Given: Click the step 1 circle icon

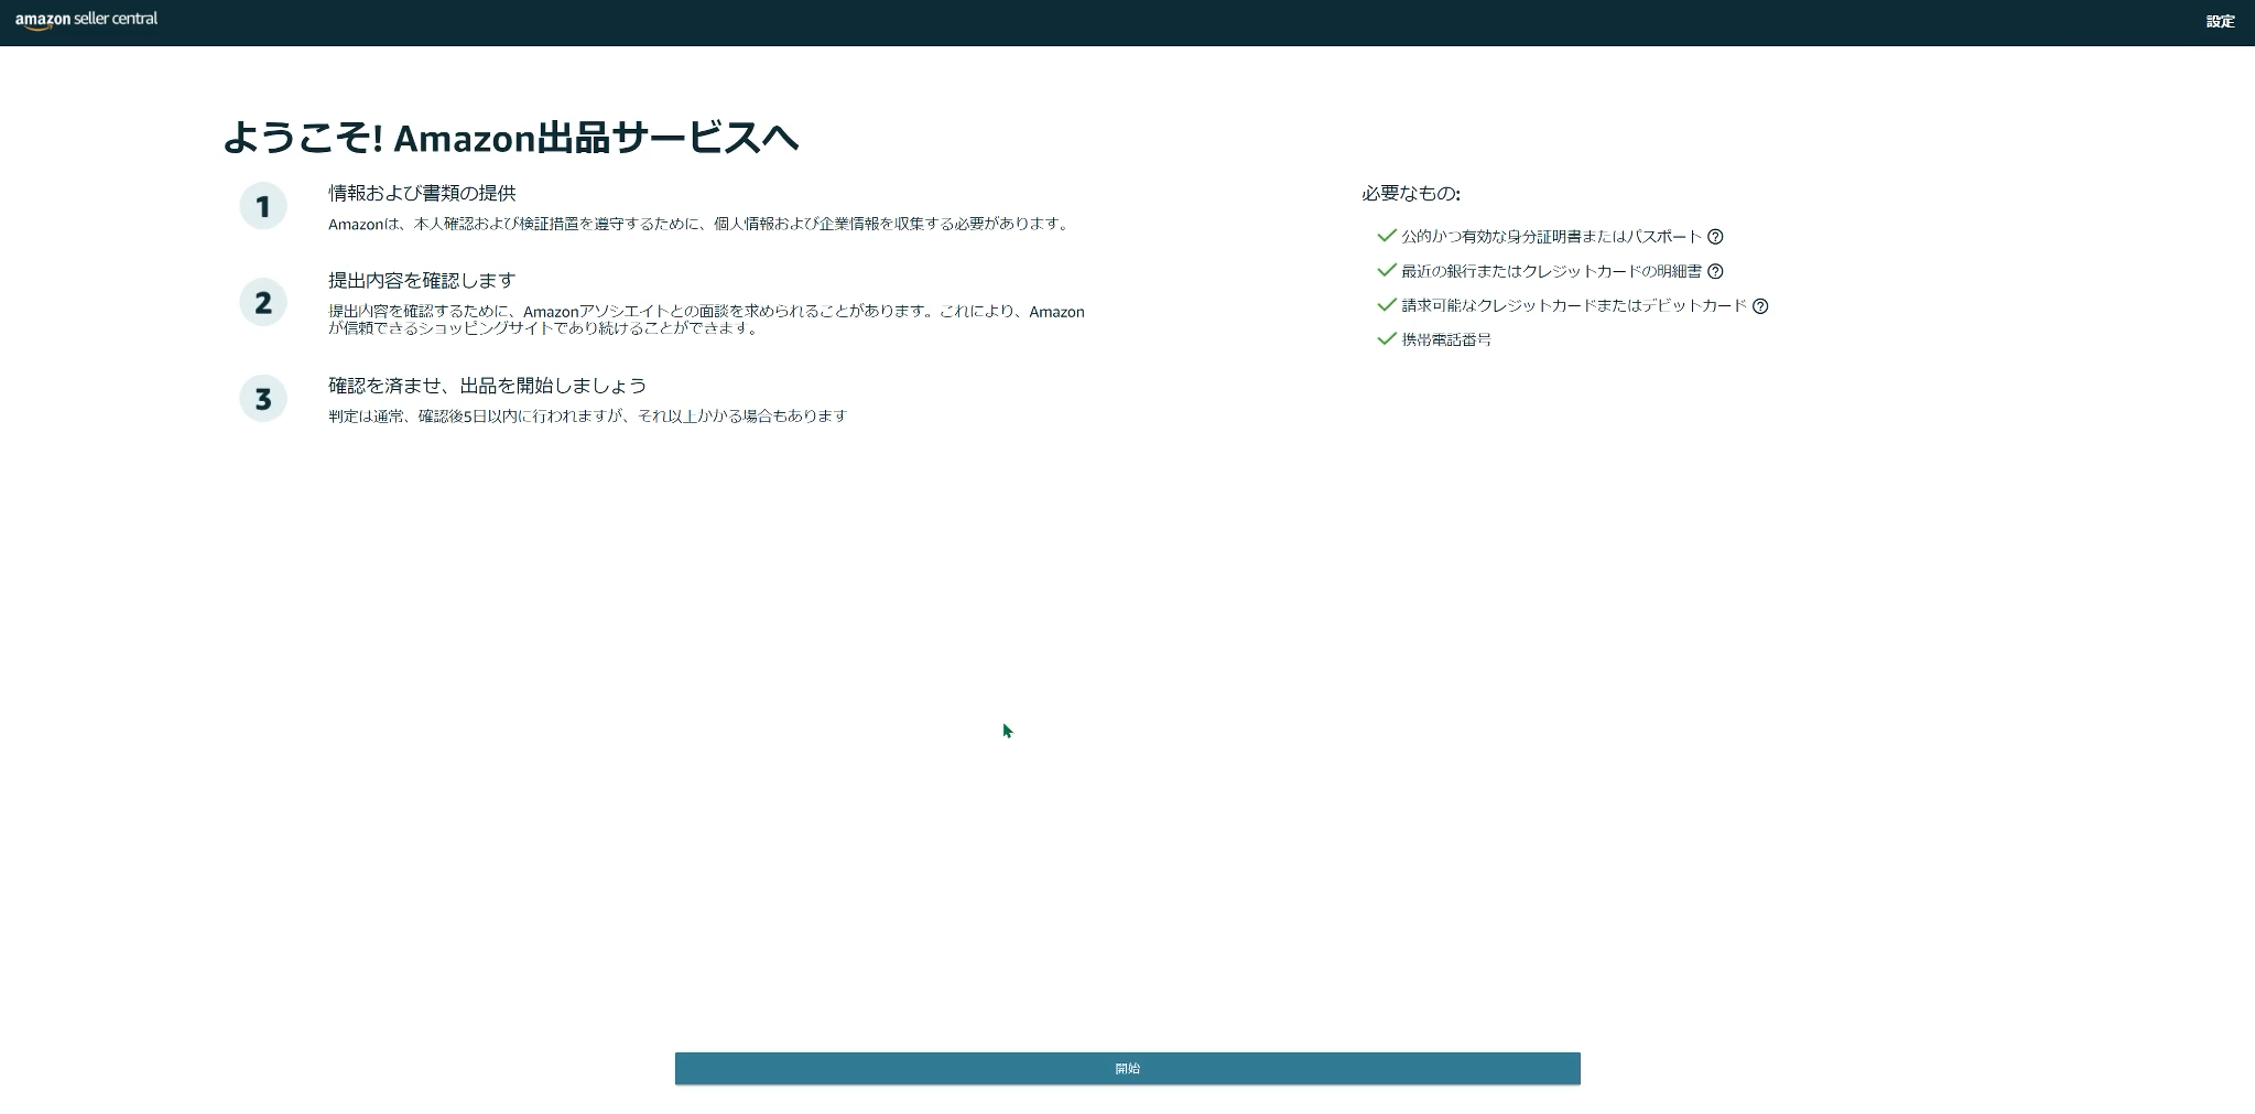Looking at the screenshot, I should click(x=263, y=206).
